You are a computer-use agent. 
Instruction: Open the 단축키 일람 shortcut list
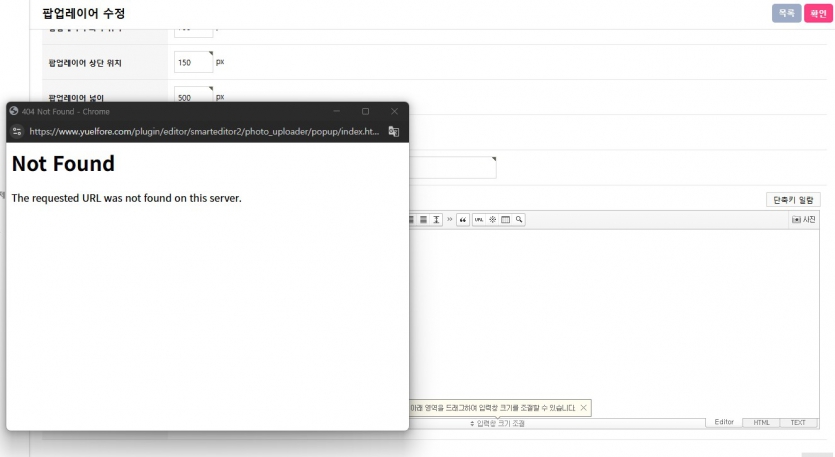[x=794, y=200]
